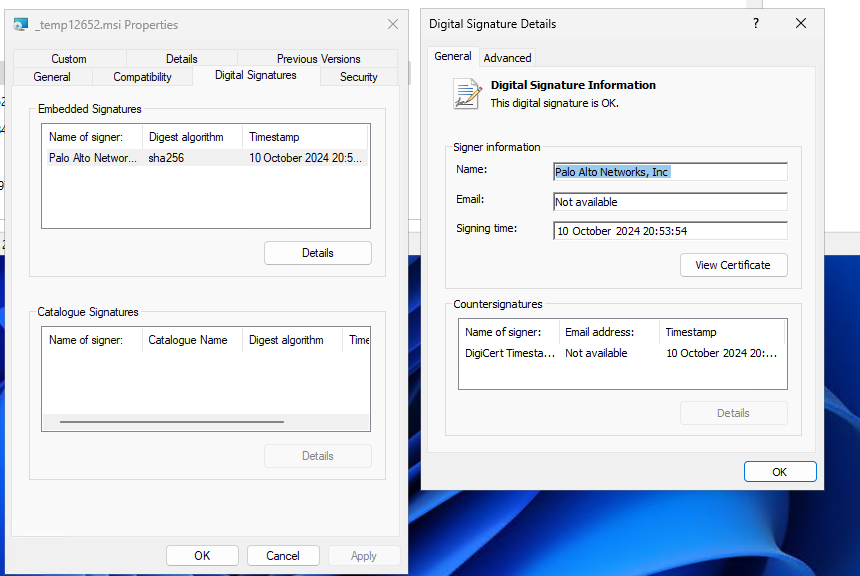Switch to the Details tab in Properties

click(182, 59)
